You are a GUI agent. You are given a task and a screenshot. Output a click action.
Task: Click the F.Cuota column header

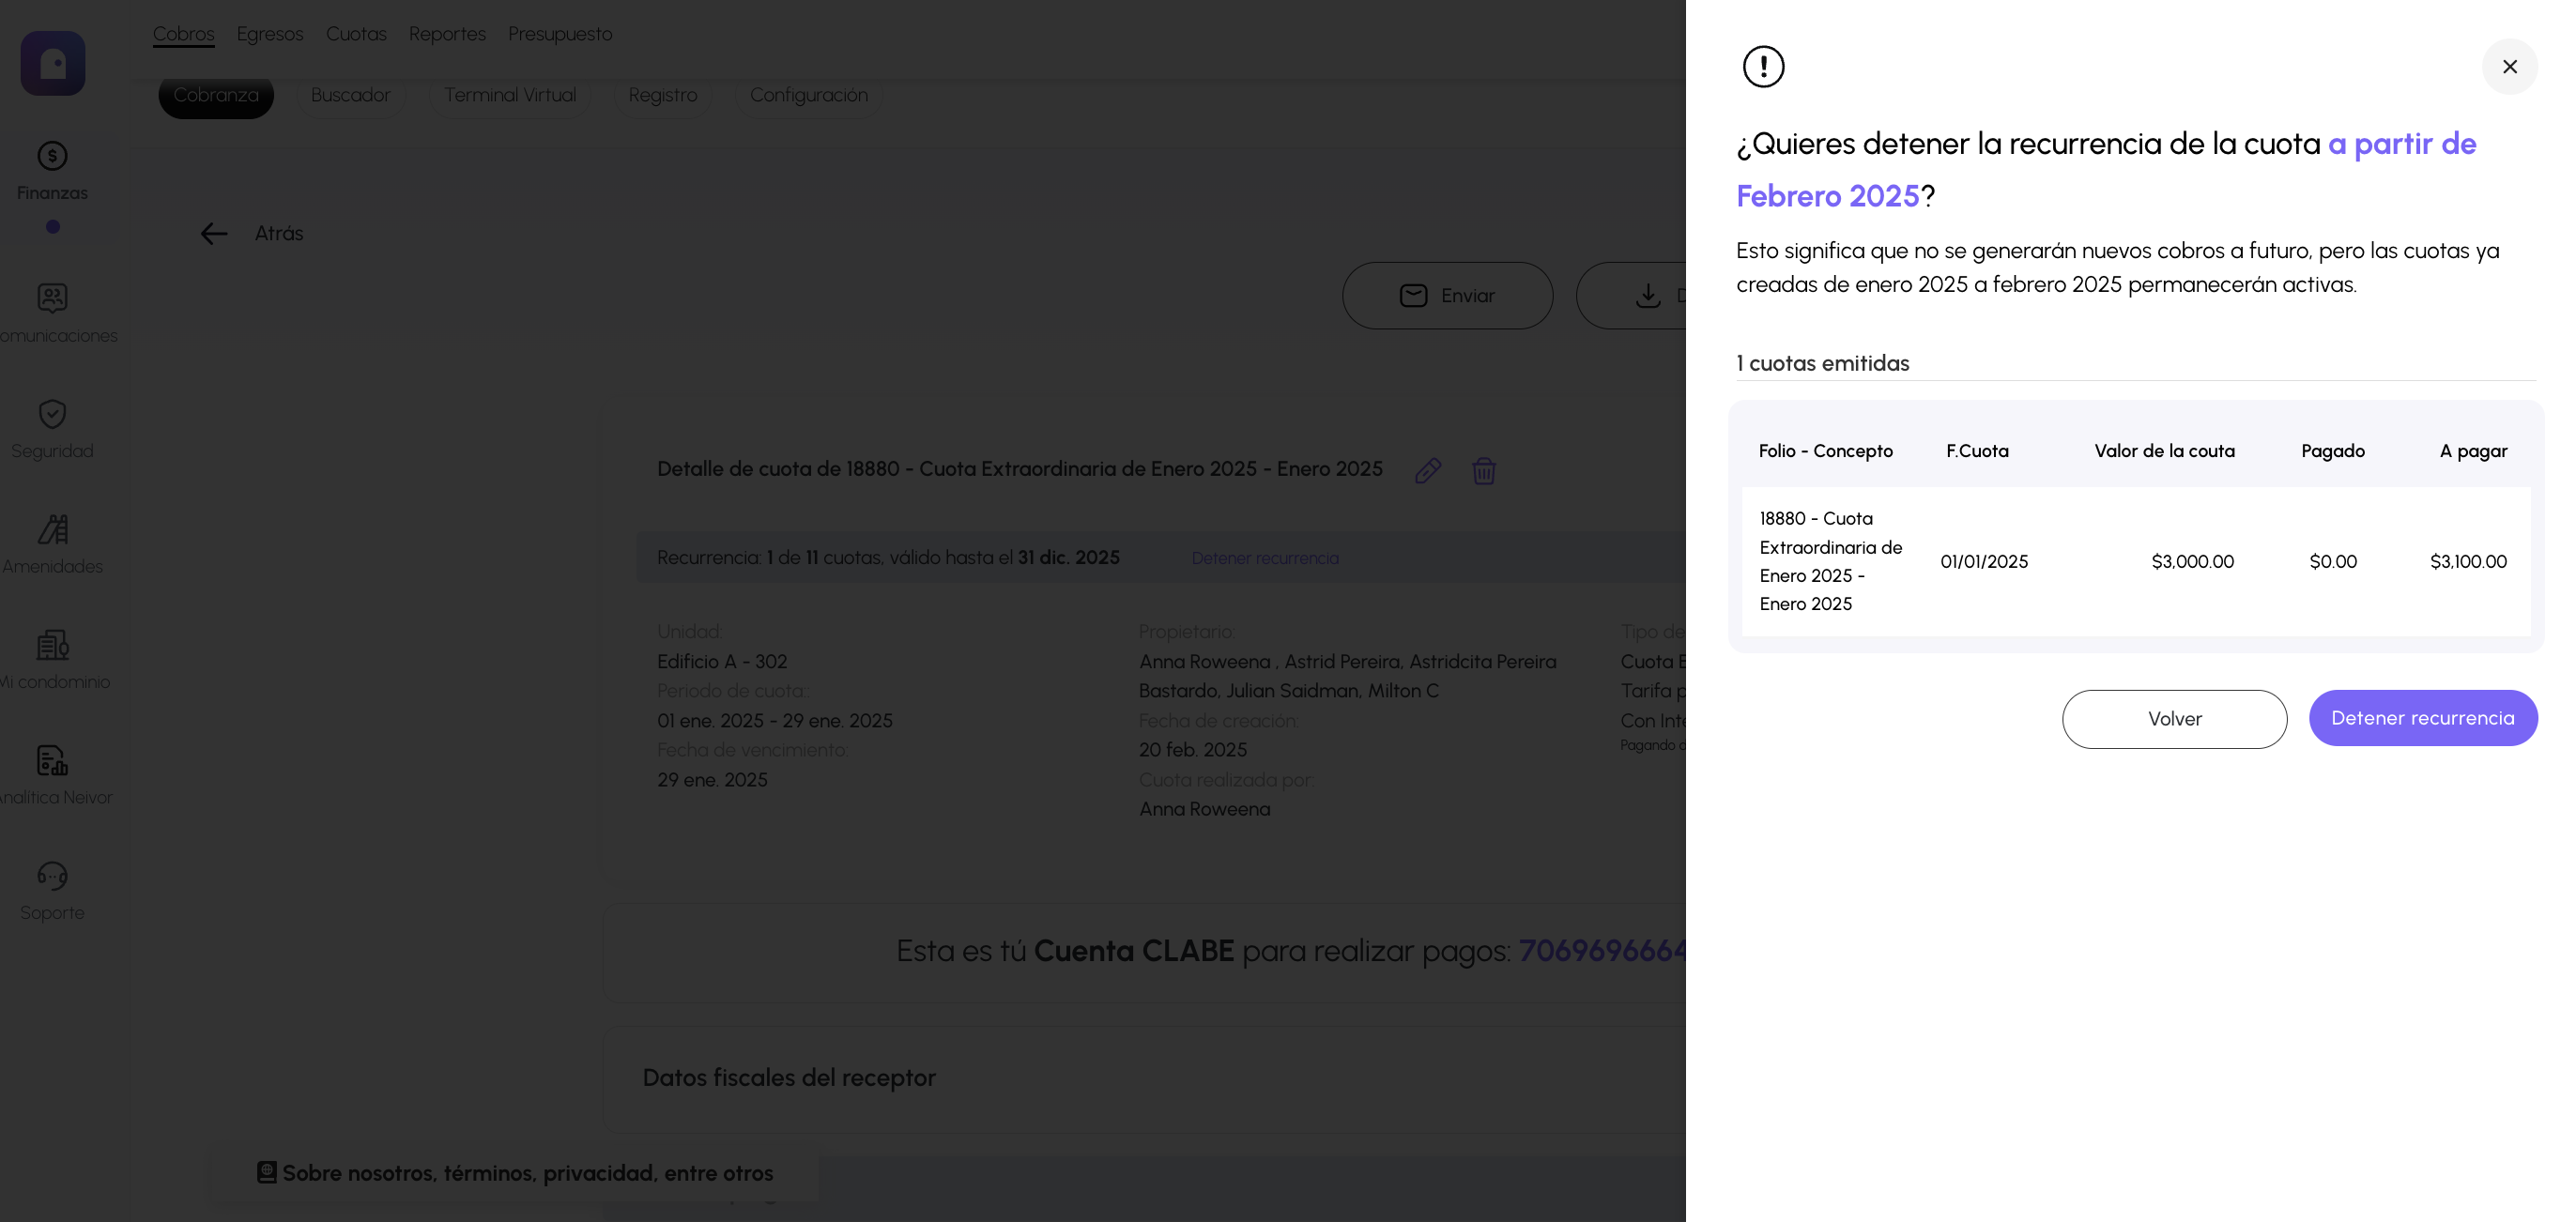tap(1977, 451)
